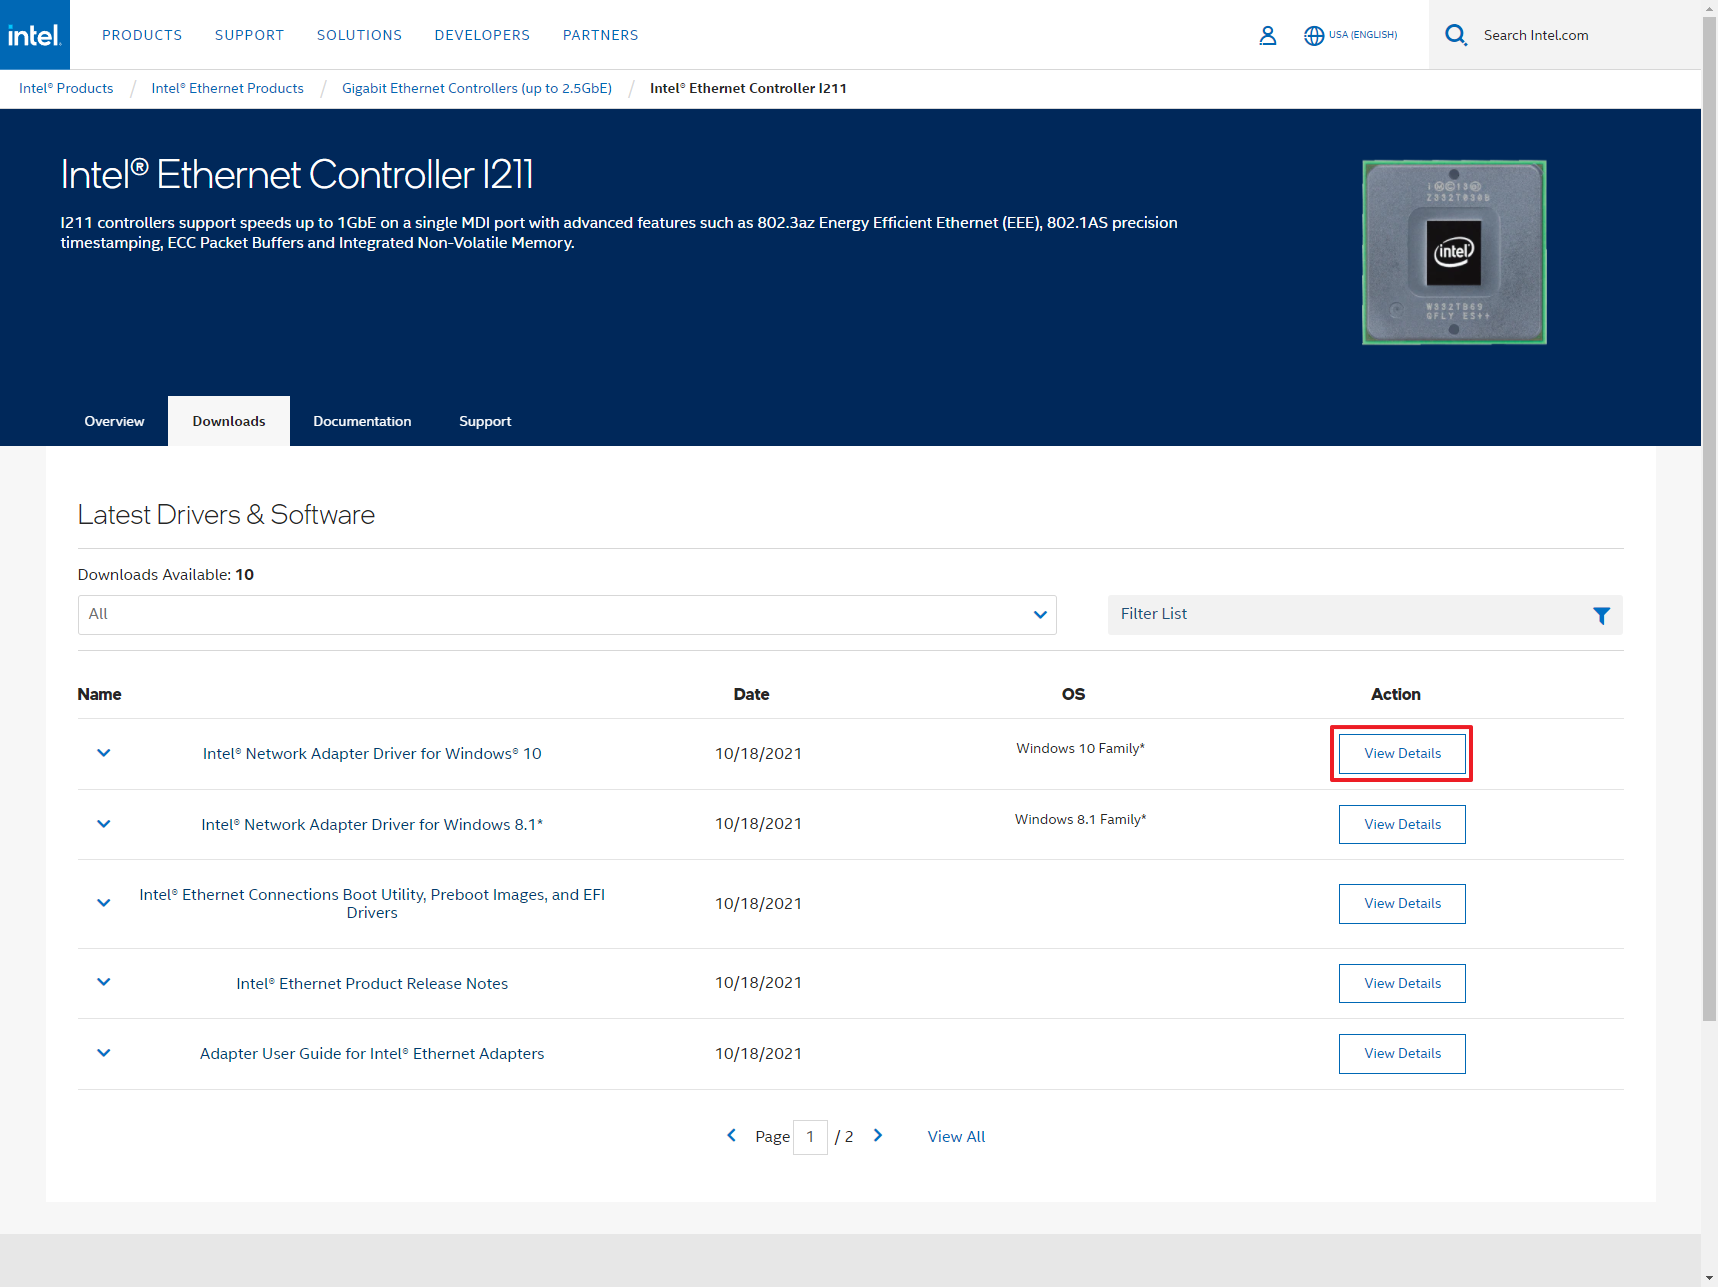Click the Intel logo home icon
The width and height of the screenshot is (1718, 1287).
[35, 35]
